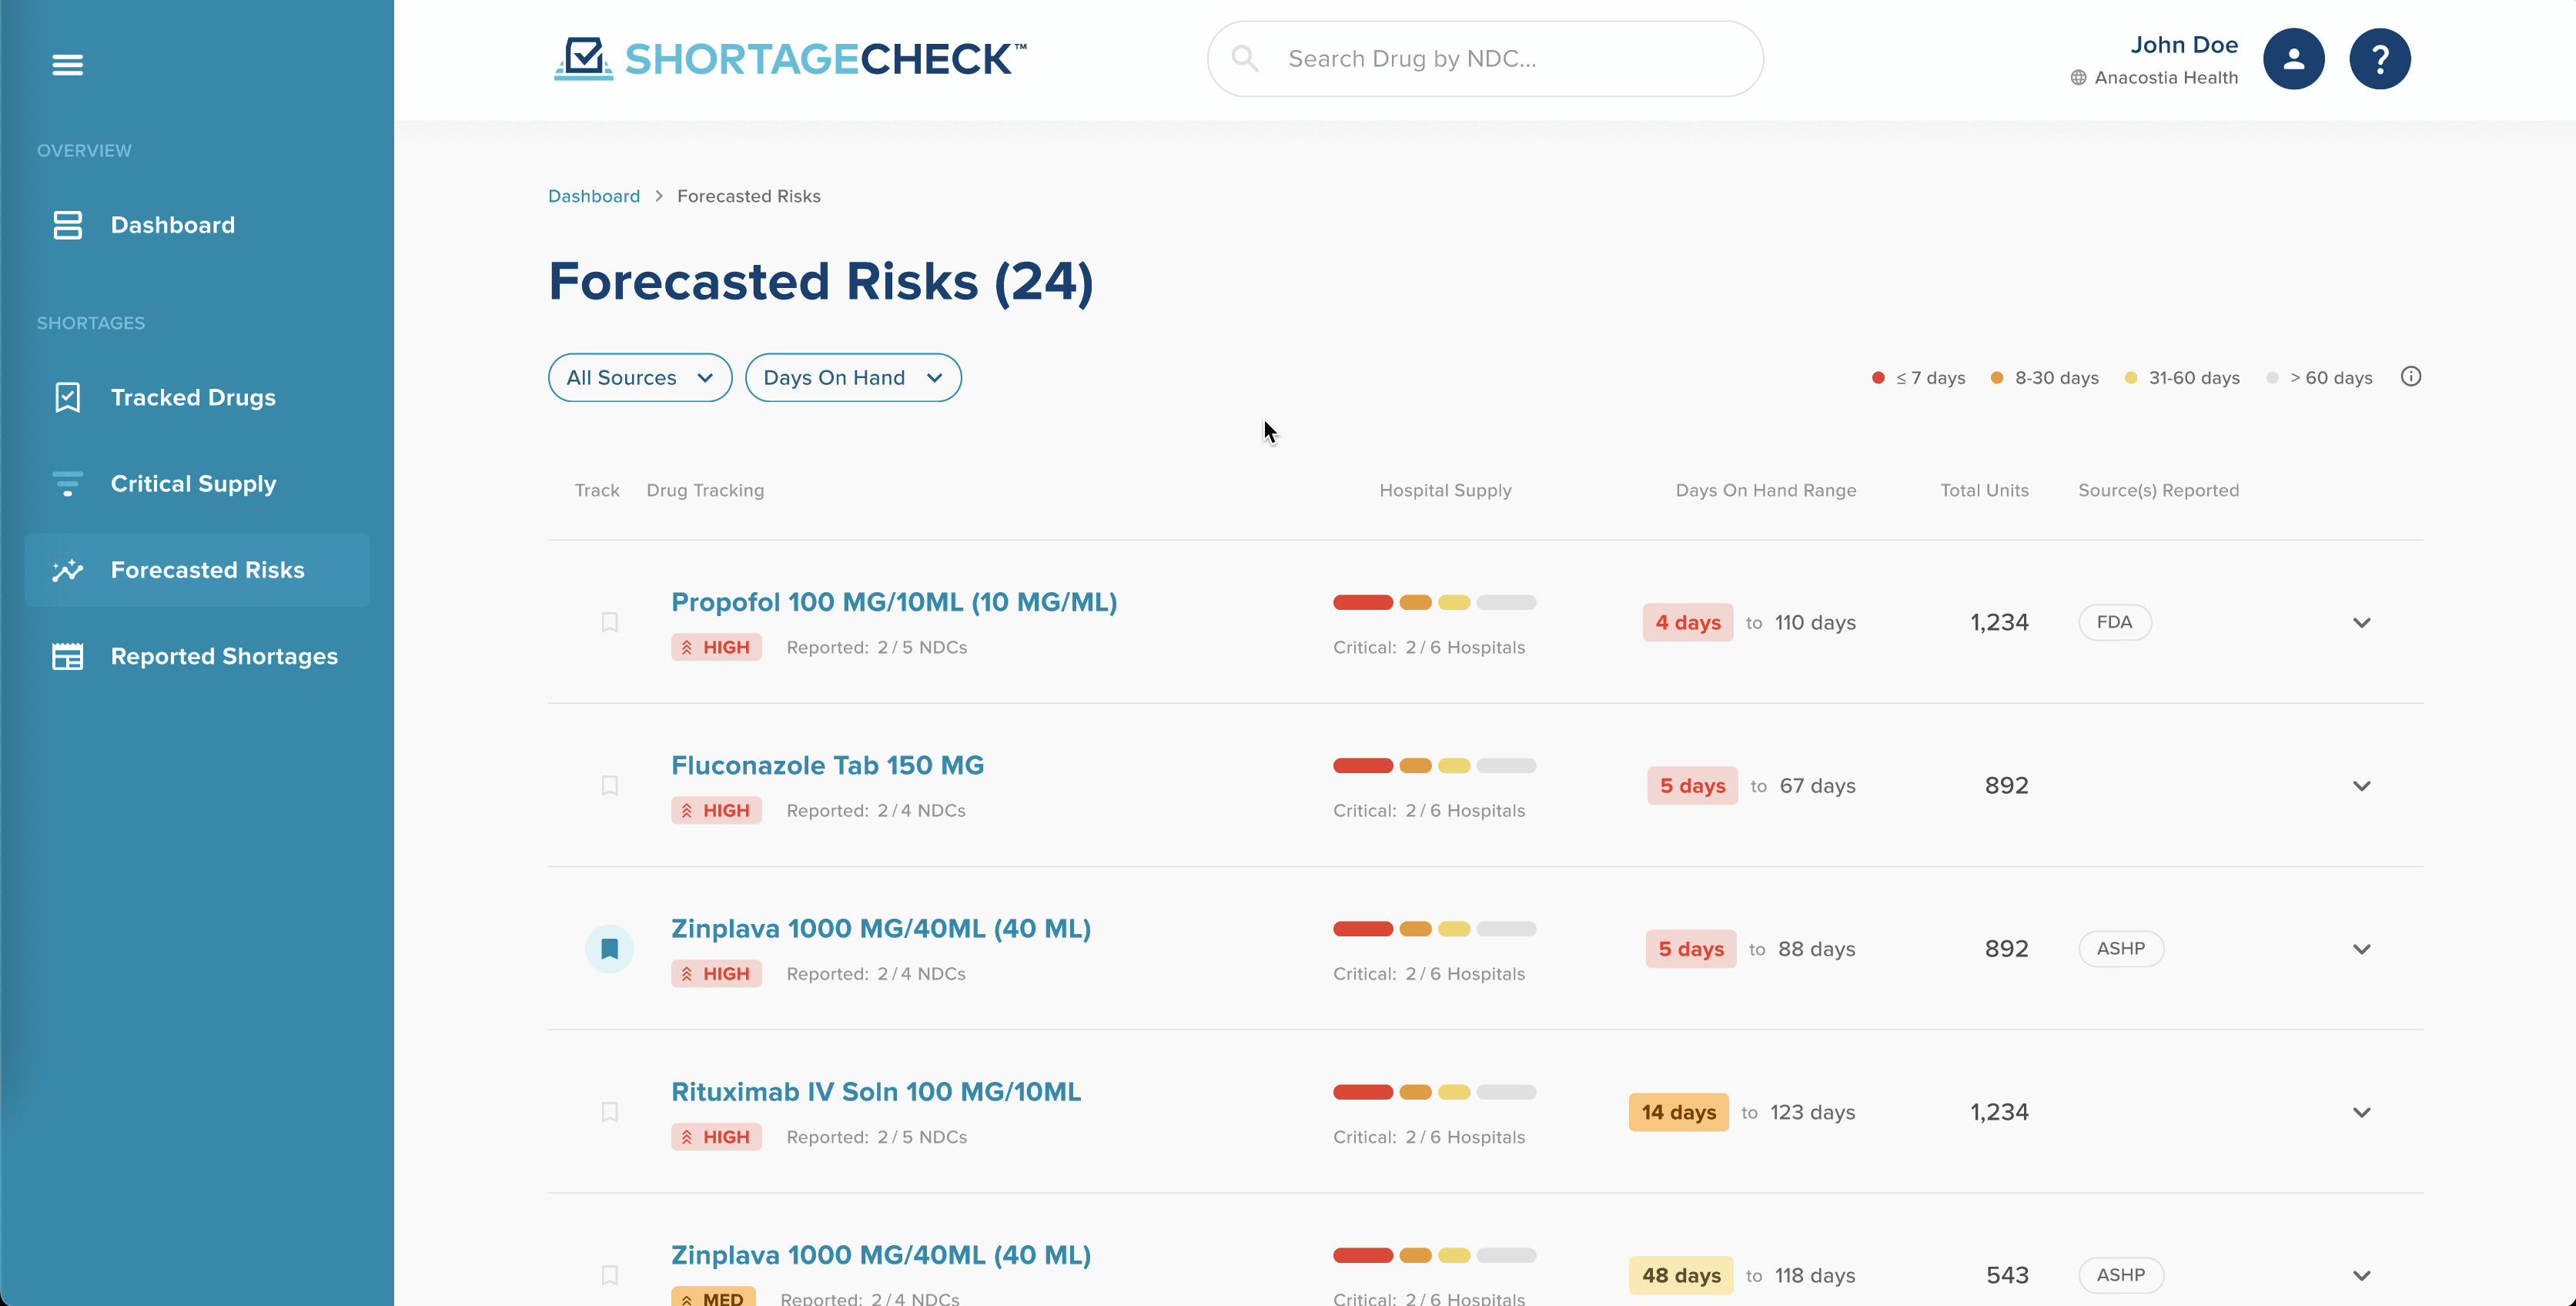Open Zinplava HIGH risk drug link
This screenshot has width=2576, height=1306.
point(881,928)
